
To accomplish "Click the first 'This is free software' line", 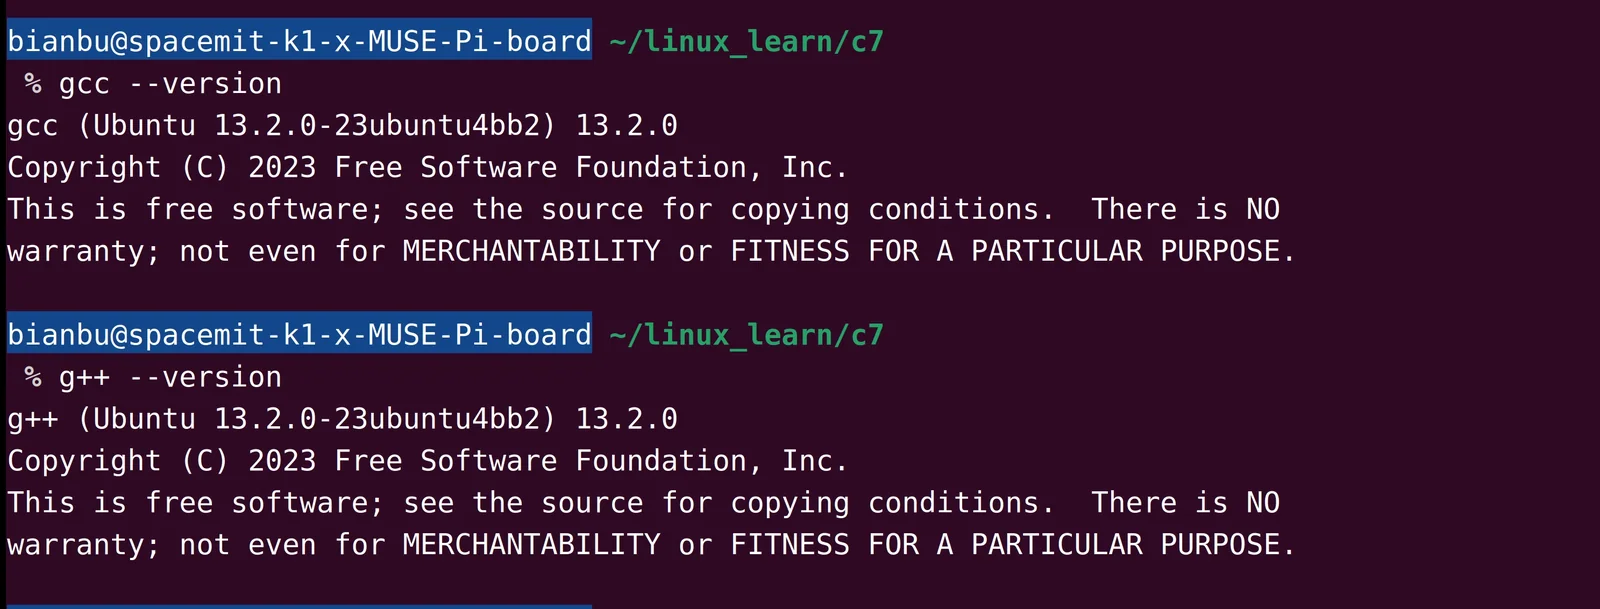I will pos(643,209).
